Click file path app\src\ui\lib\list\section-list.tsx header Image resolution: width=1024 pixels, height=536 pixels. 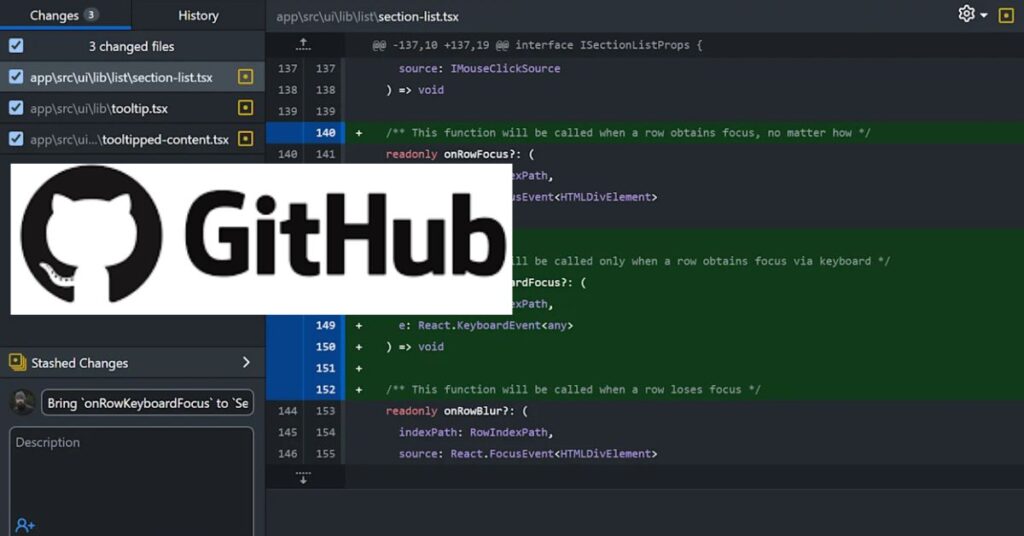coord(367,16)
